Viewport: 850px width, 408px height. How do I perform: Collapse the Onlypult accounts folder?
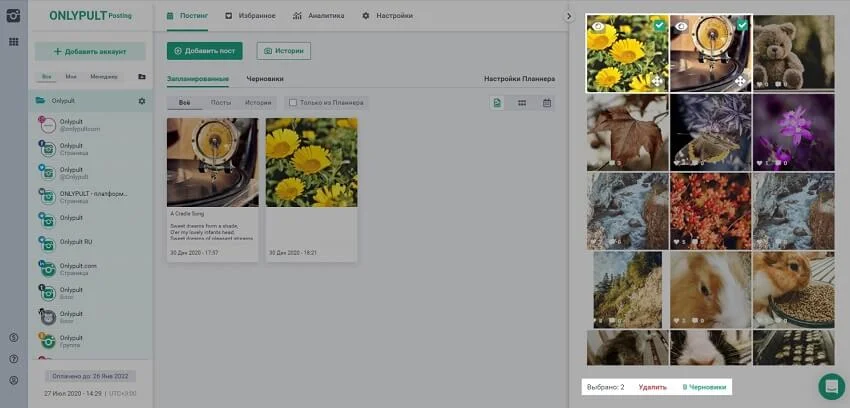tap(41, 101)
